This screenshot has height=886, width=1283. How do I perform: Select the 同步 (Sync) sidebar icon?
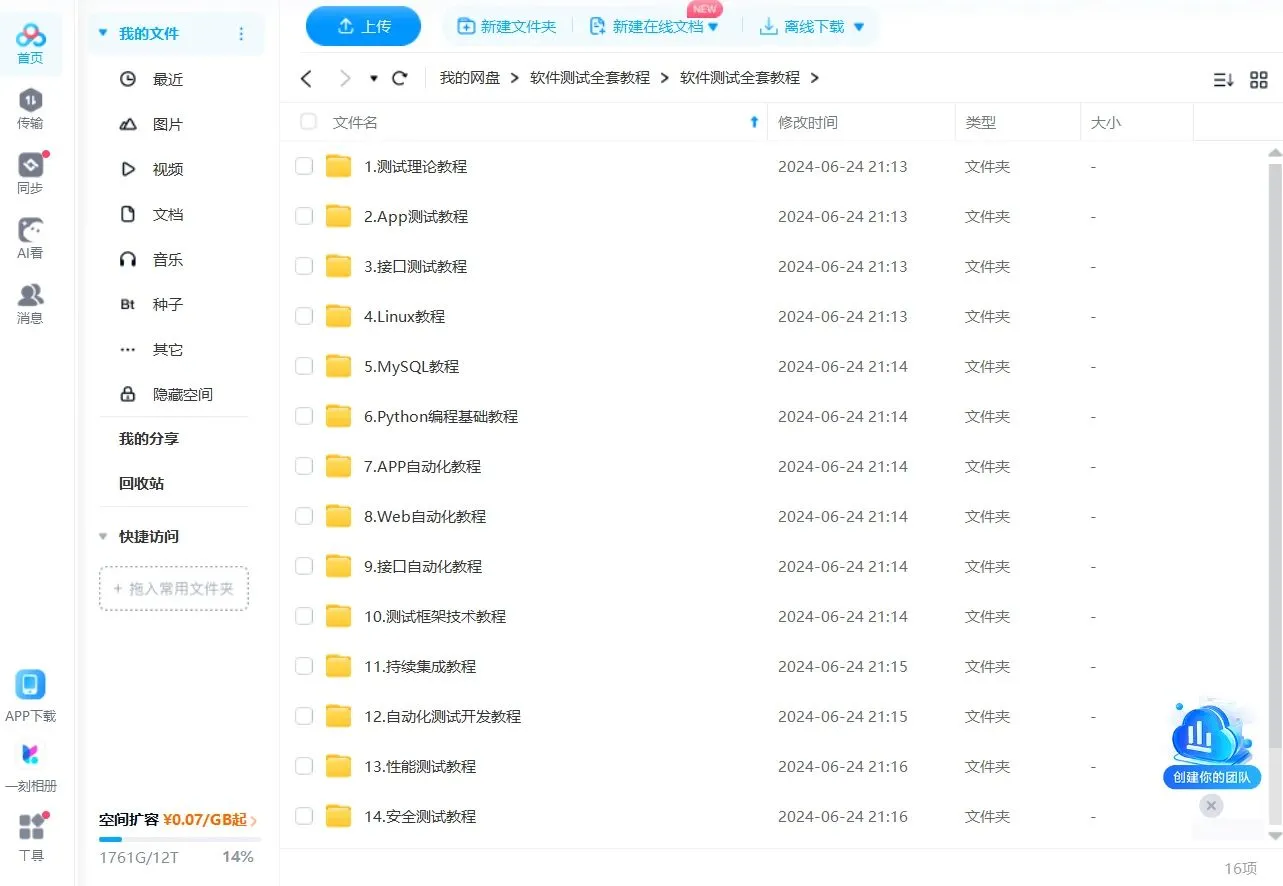[30, 168]
